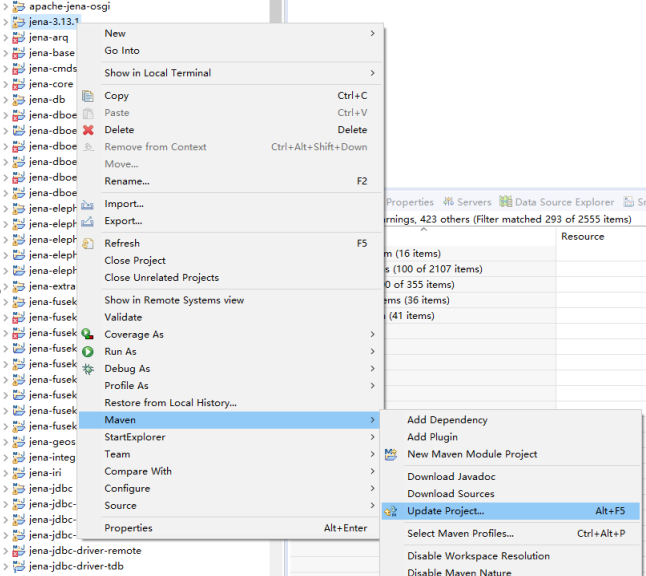Click the jena-iri project icon
646x576 pixels.
click(18, 473)
